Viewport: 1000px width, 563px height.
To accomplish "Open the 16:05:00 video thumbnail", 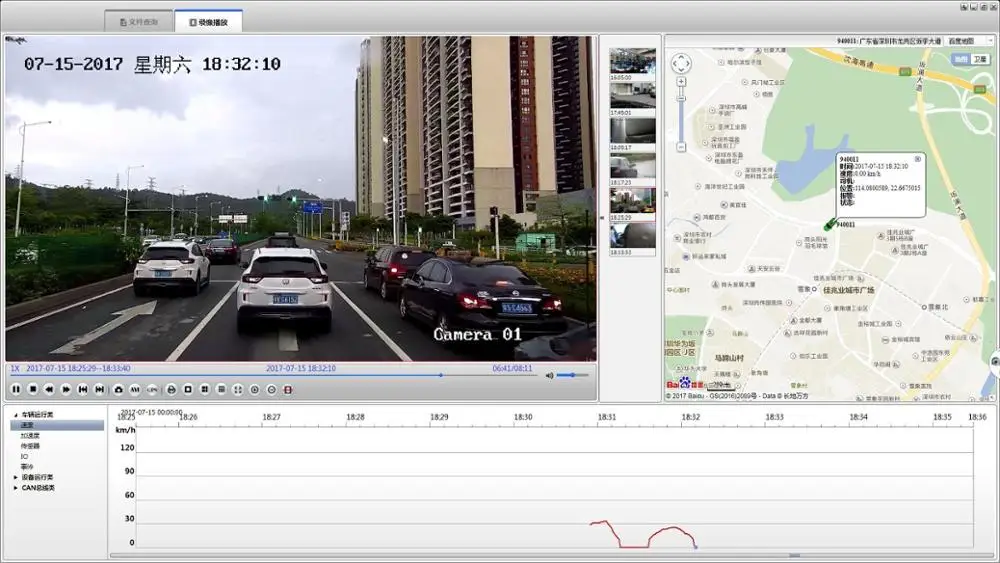I will click(x=633, y=62).
